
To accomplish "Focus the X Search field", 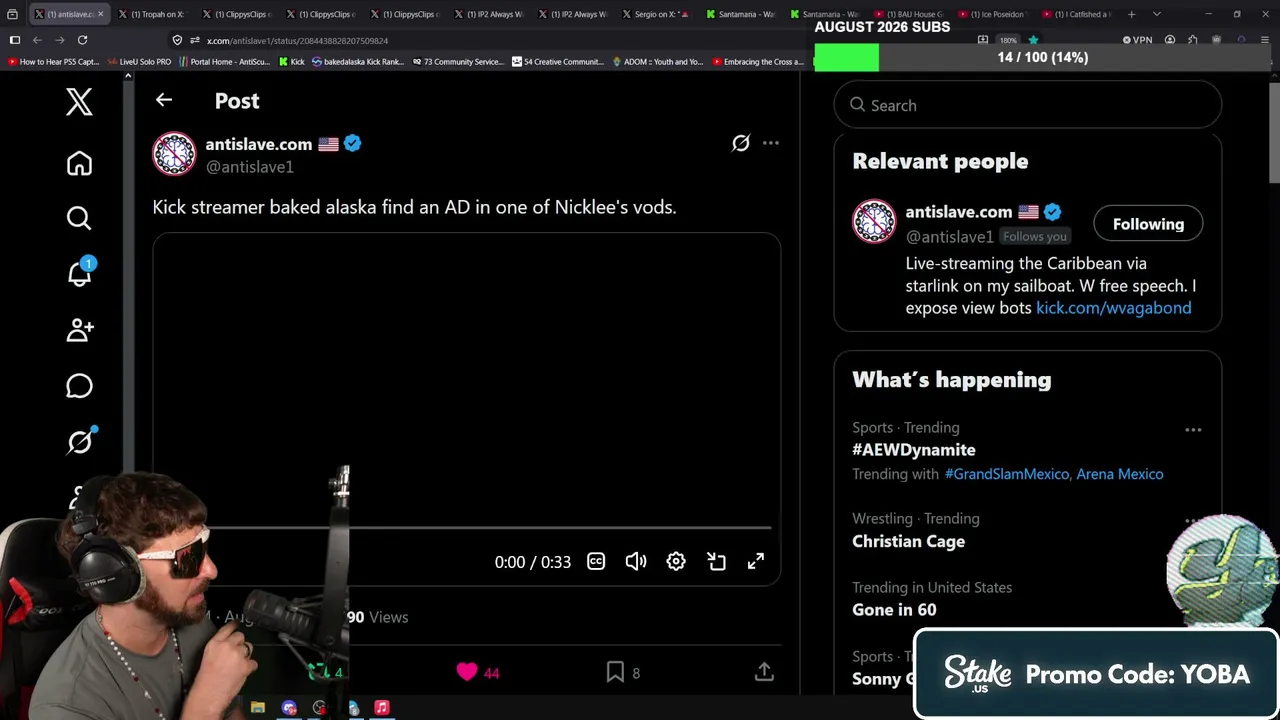I will click(x=1028, y=105).
